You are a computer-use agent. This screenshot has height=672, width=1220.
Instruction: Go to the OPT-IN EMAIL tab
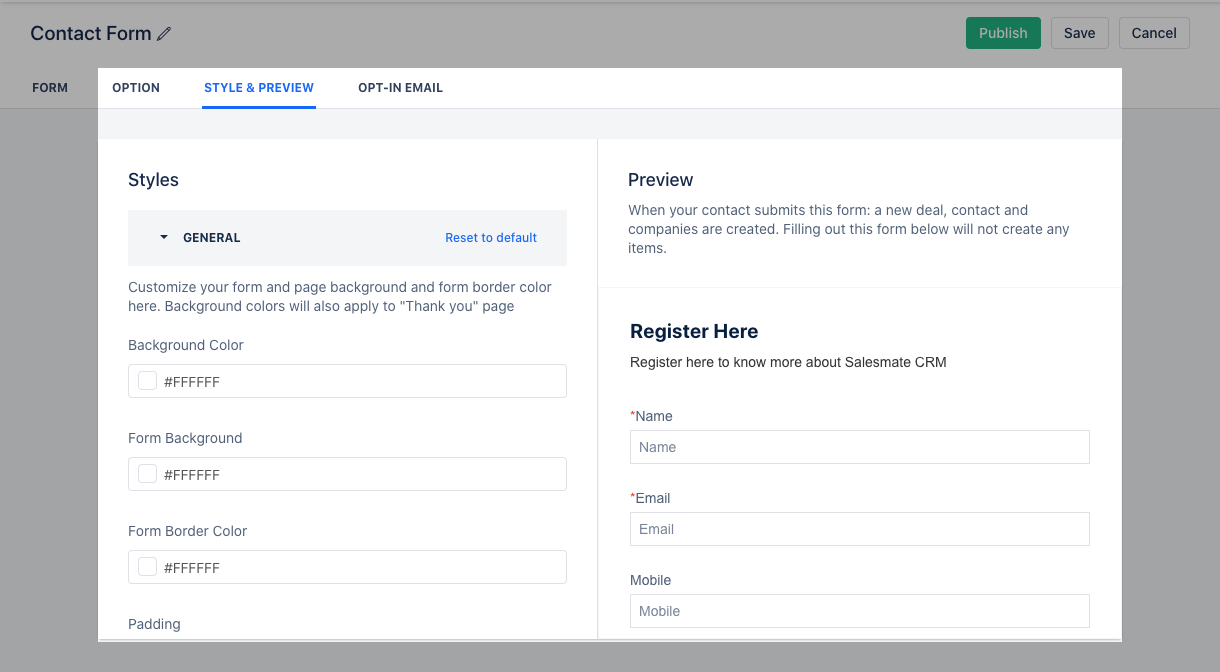tap(400, 88)
